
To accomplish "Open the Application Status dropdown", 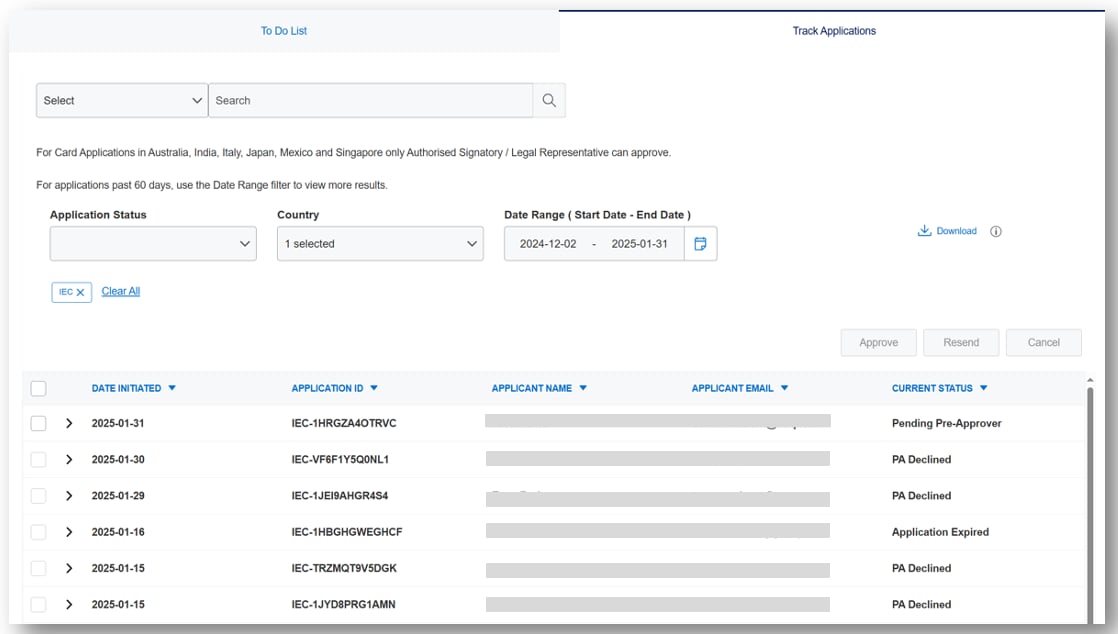I will point(152,243).
